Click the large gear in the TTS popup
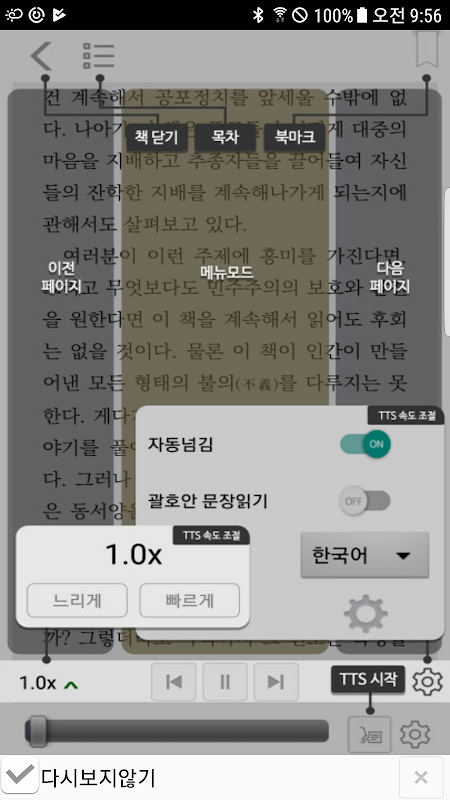Screen dimensions: 450x800 click(365, 614)
